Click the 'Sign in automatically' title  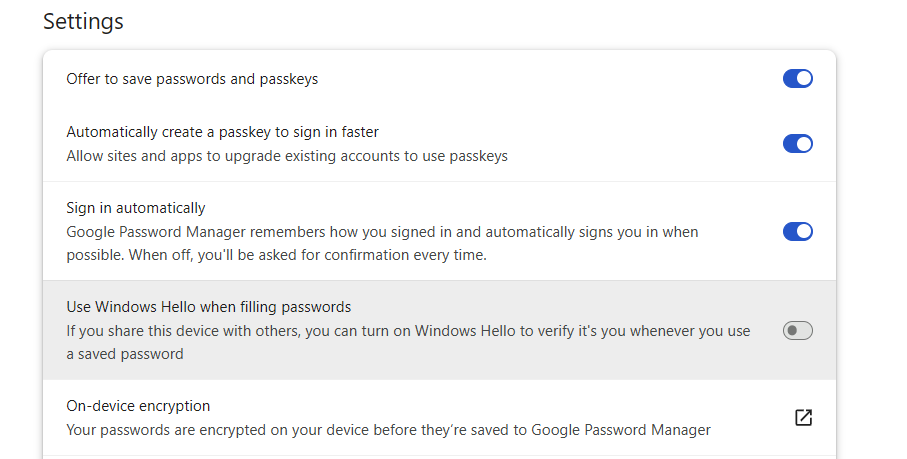coord(136,208)
